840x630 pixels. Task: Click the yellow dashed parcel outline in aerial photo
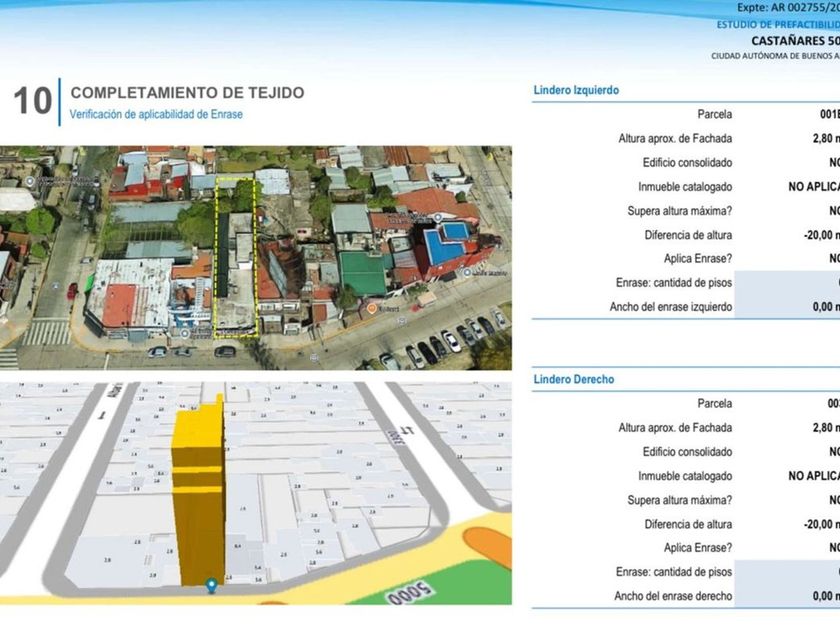(236, 257)
